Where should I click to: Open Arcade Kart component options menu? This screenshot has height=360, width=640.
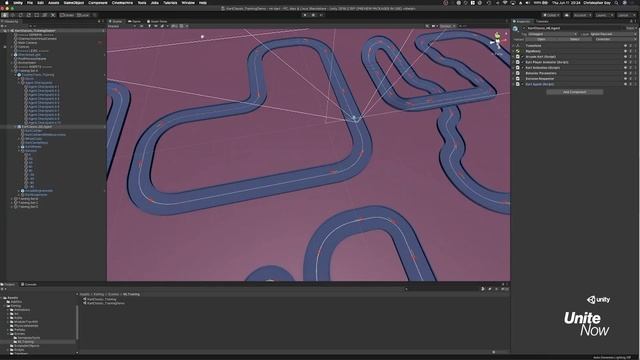[x=636, y=57]
